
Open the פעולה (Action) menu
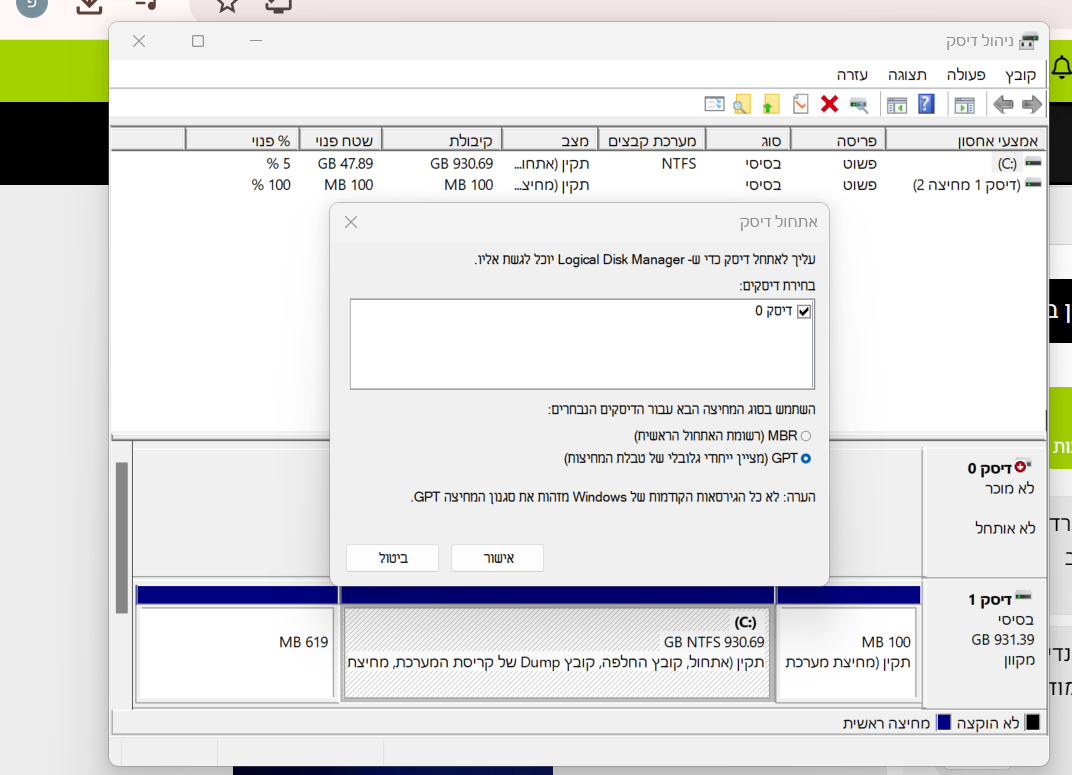click(966, 75)
